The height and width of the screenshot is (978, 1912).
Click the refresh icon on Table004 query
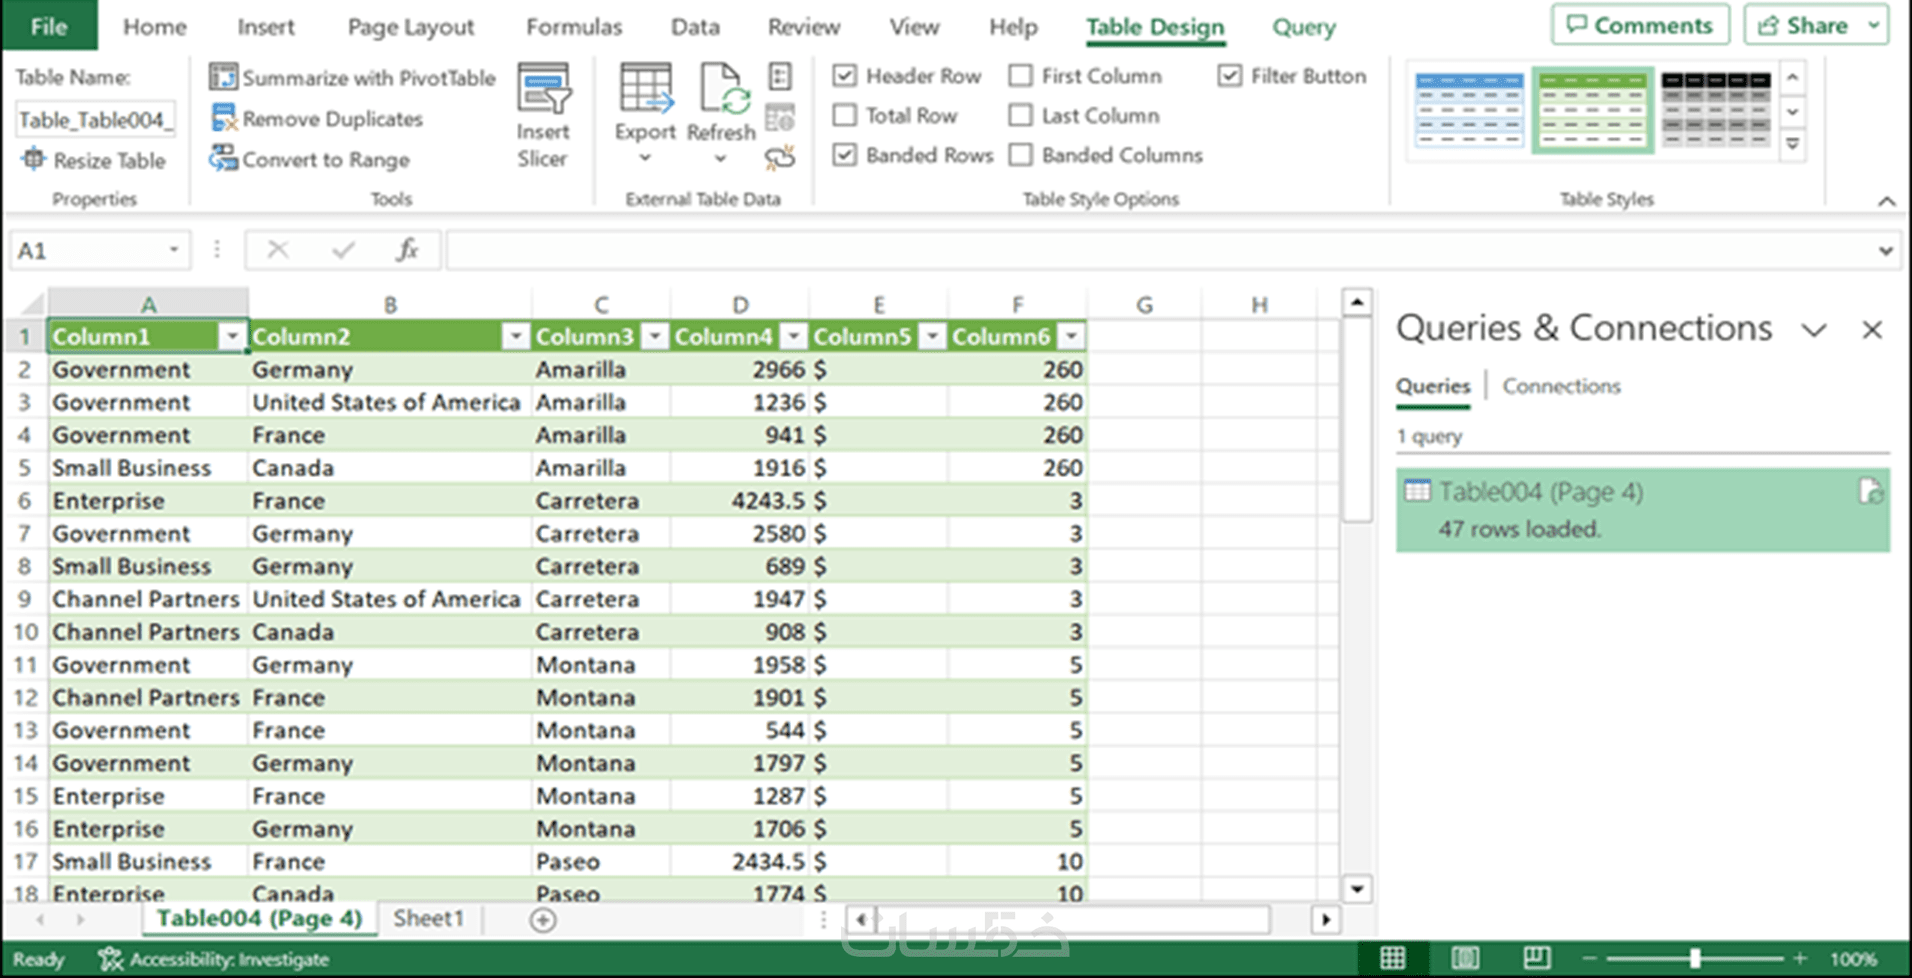(x=1870, y=492)
